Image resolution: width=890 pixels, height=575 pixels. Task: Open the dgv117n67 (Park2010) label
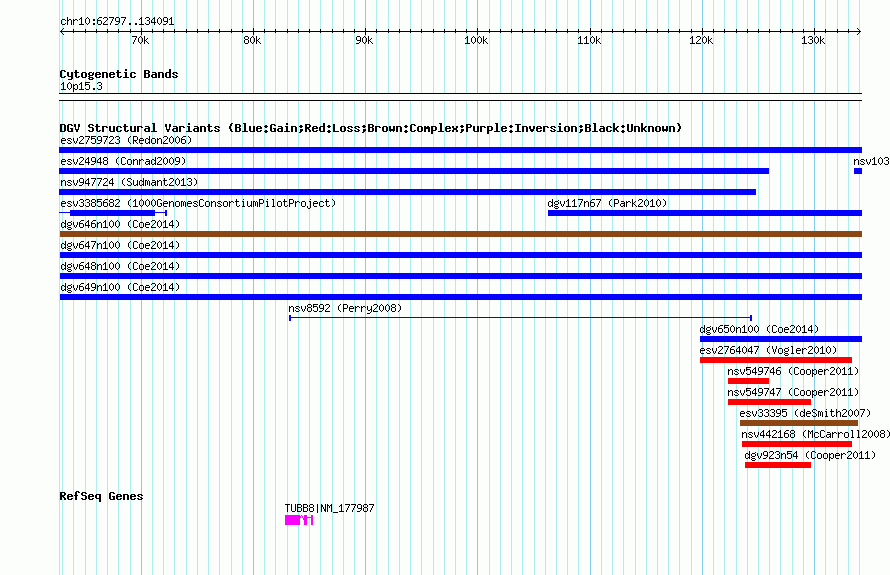607,203
